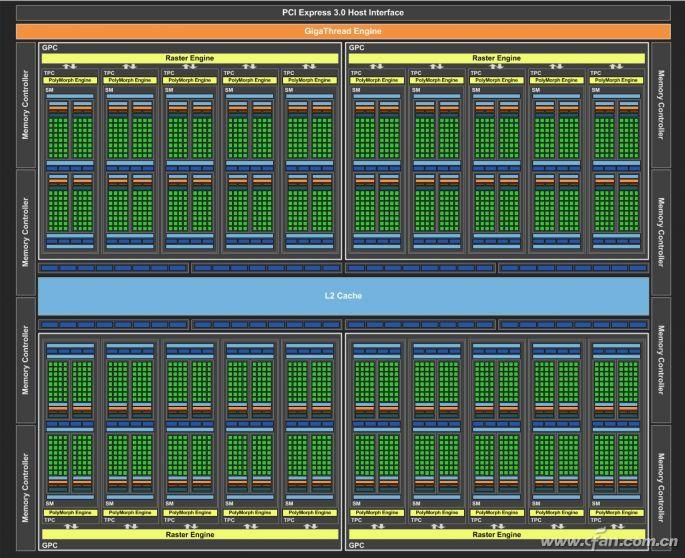Image resolution: width=685 pixels, height=558 pixels.
Task: Click the Raster Engine in the bottom-right GPC
Action: click(496, 534)
